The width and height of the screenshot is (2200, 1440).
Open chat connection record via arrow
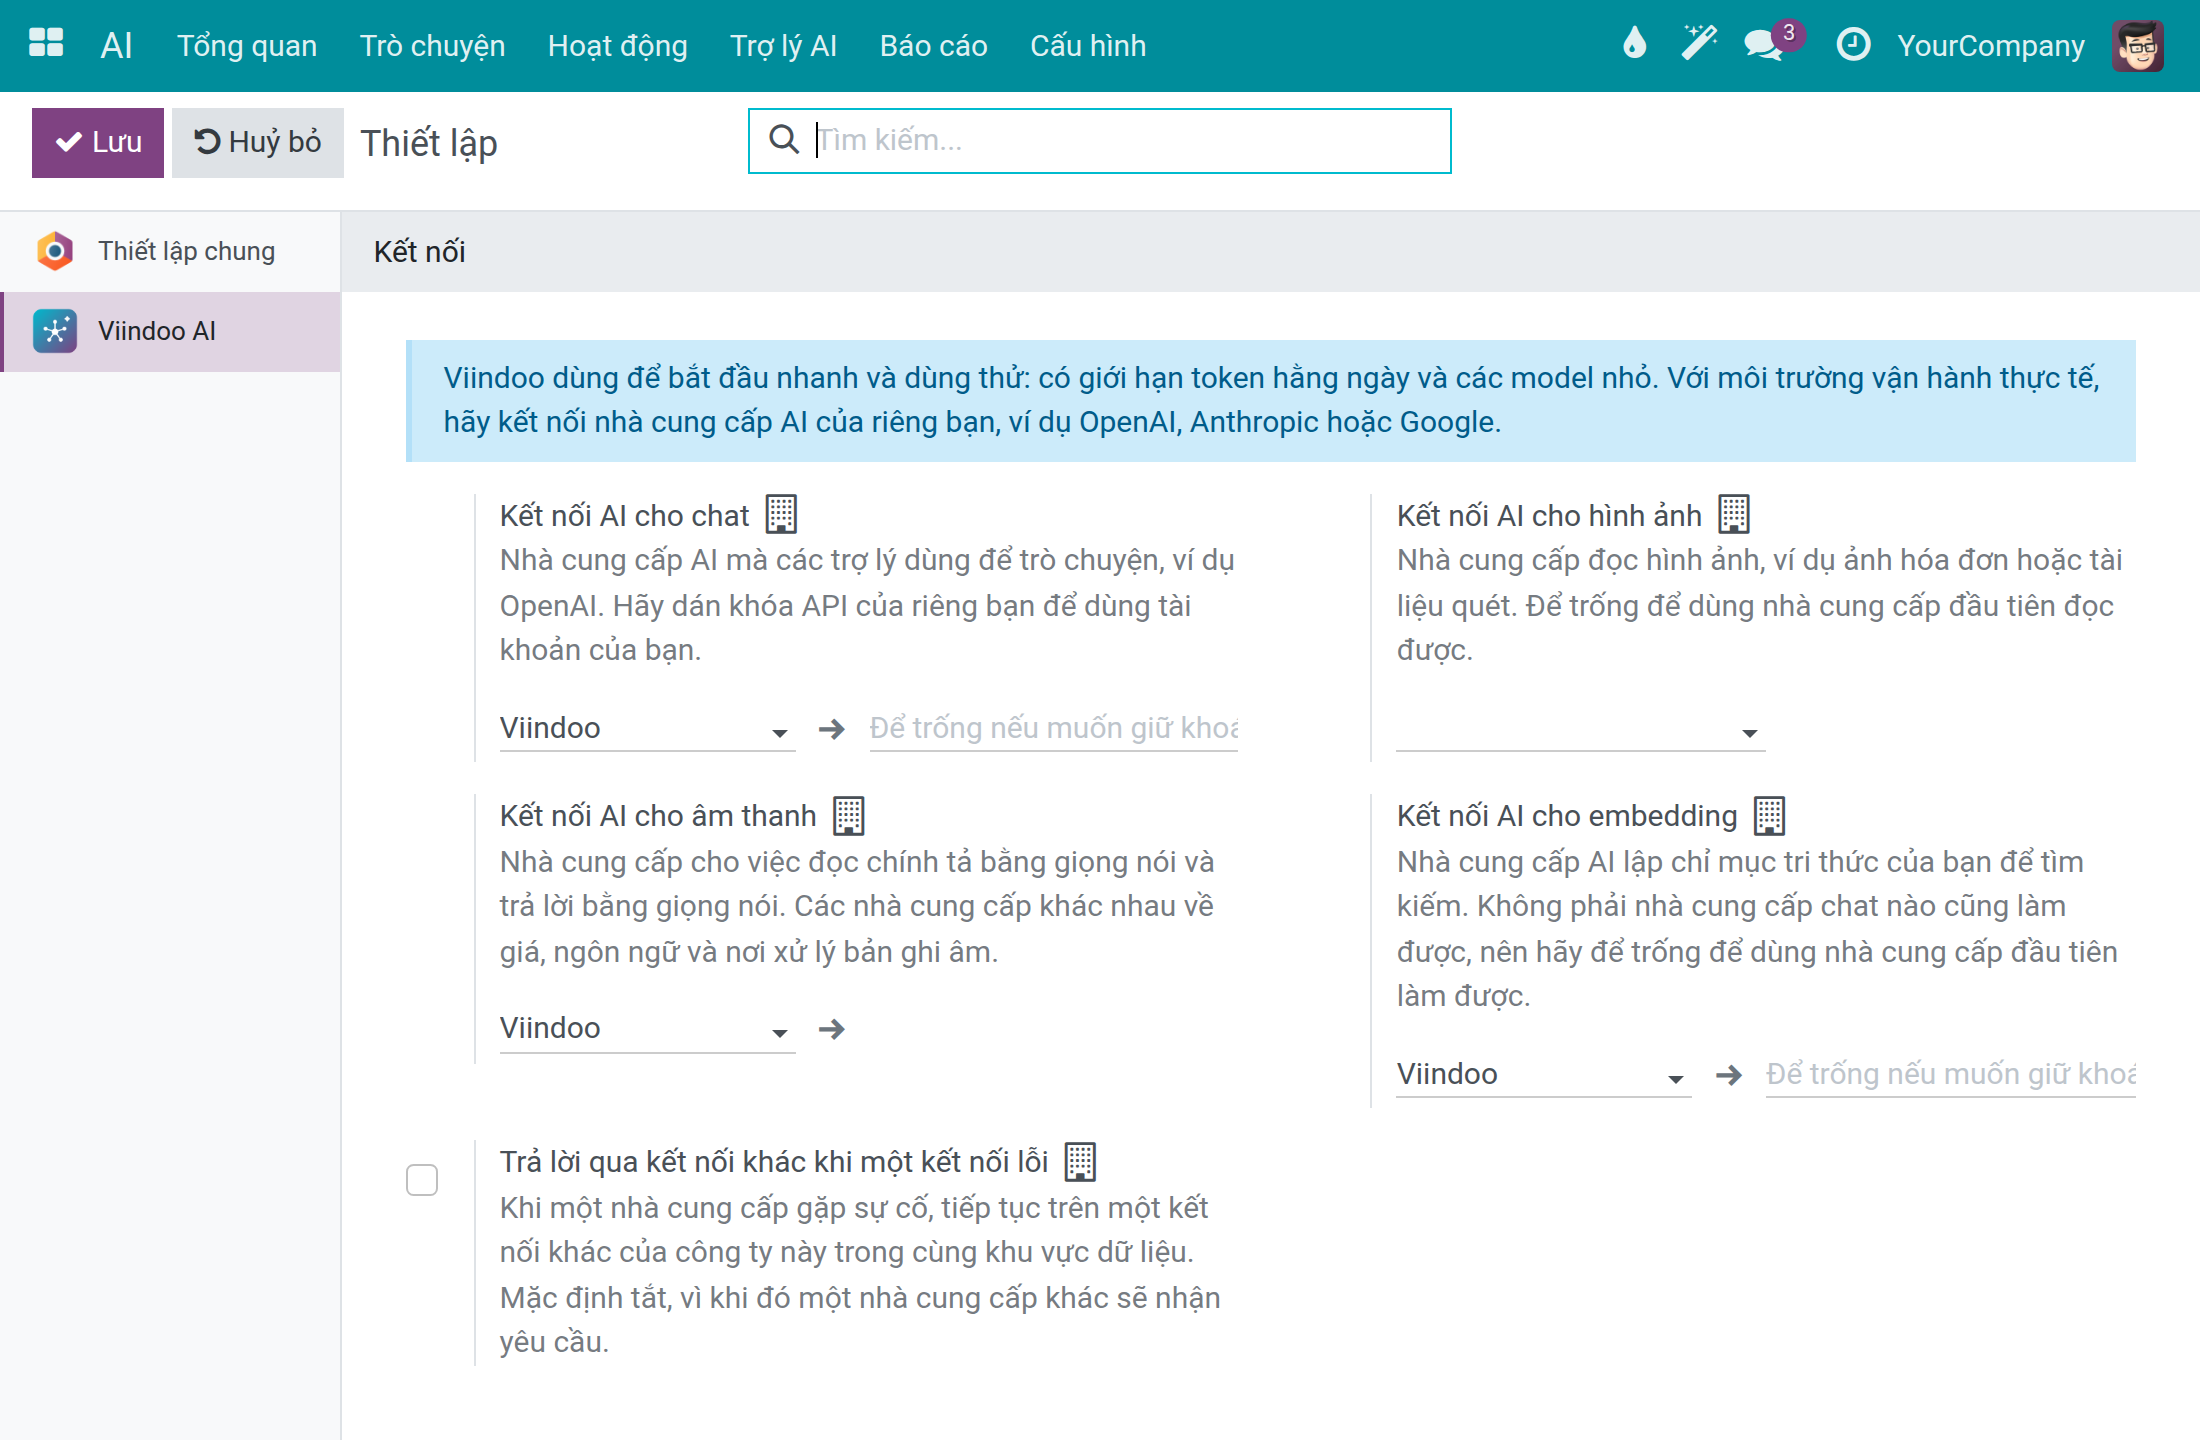click(x=832, y=729)
